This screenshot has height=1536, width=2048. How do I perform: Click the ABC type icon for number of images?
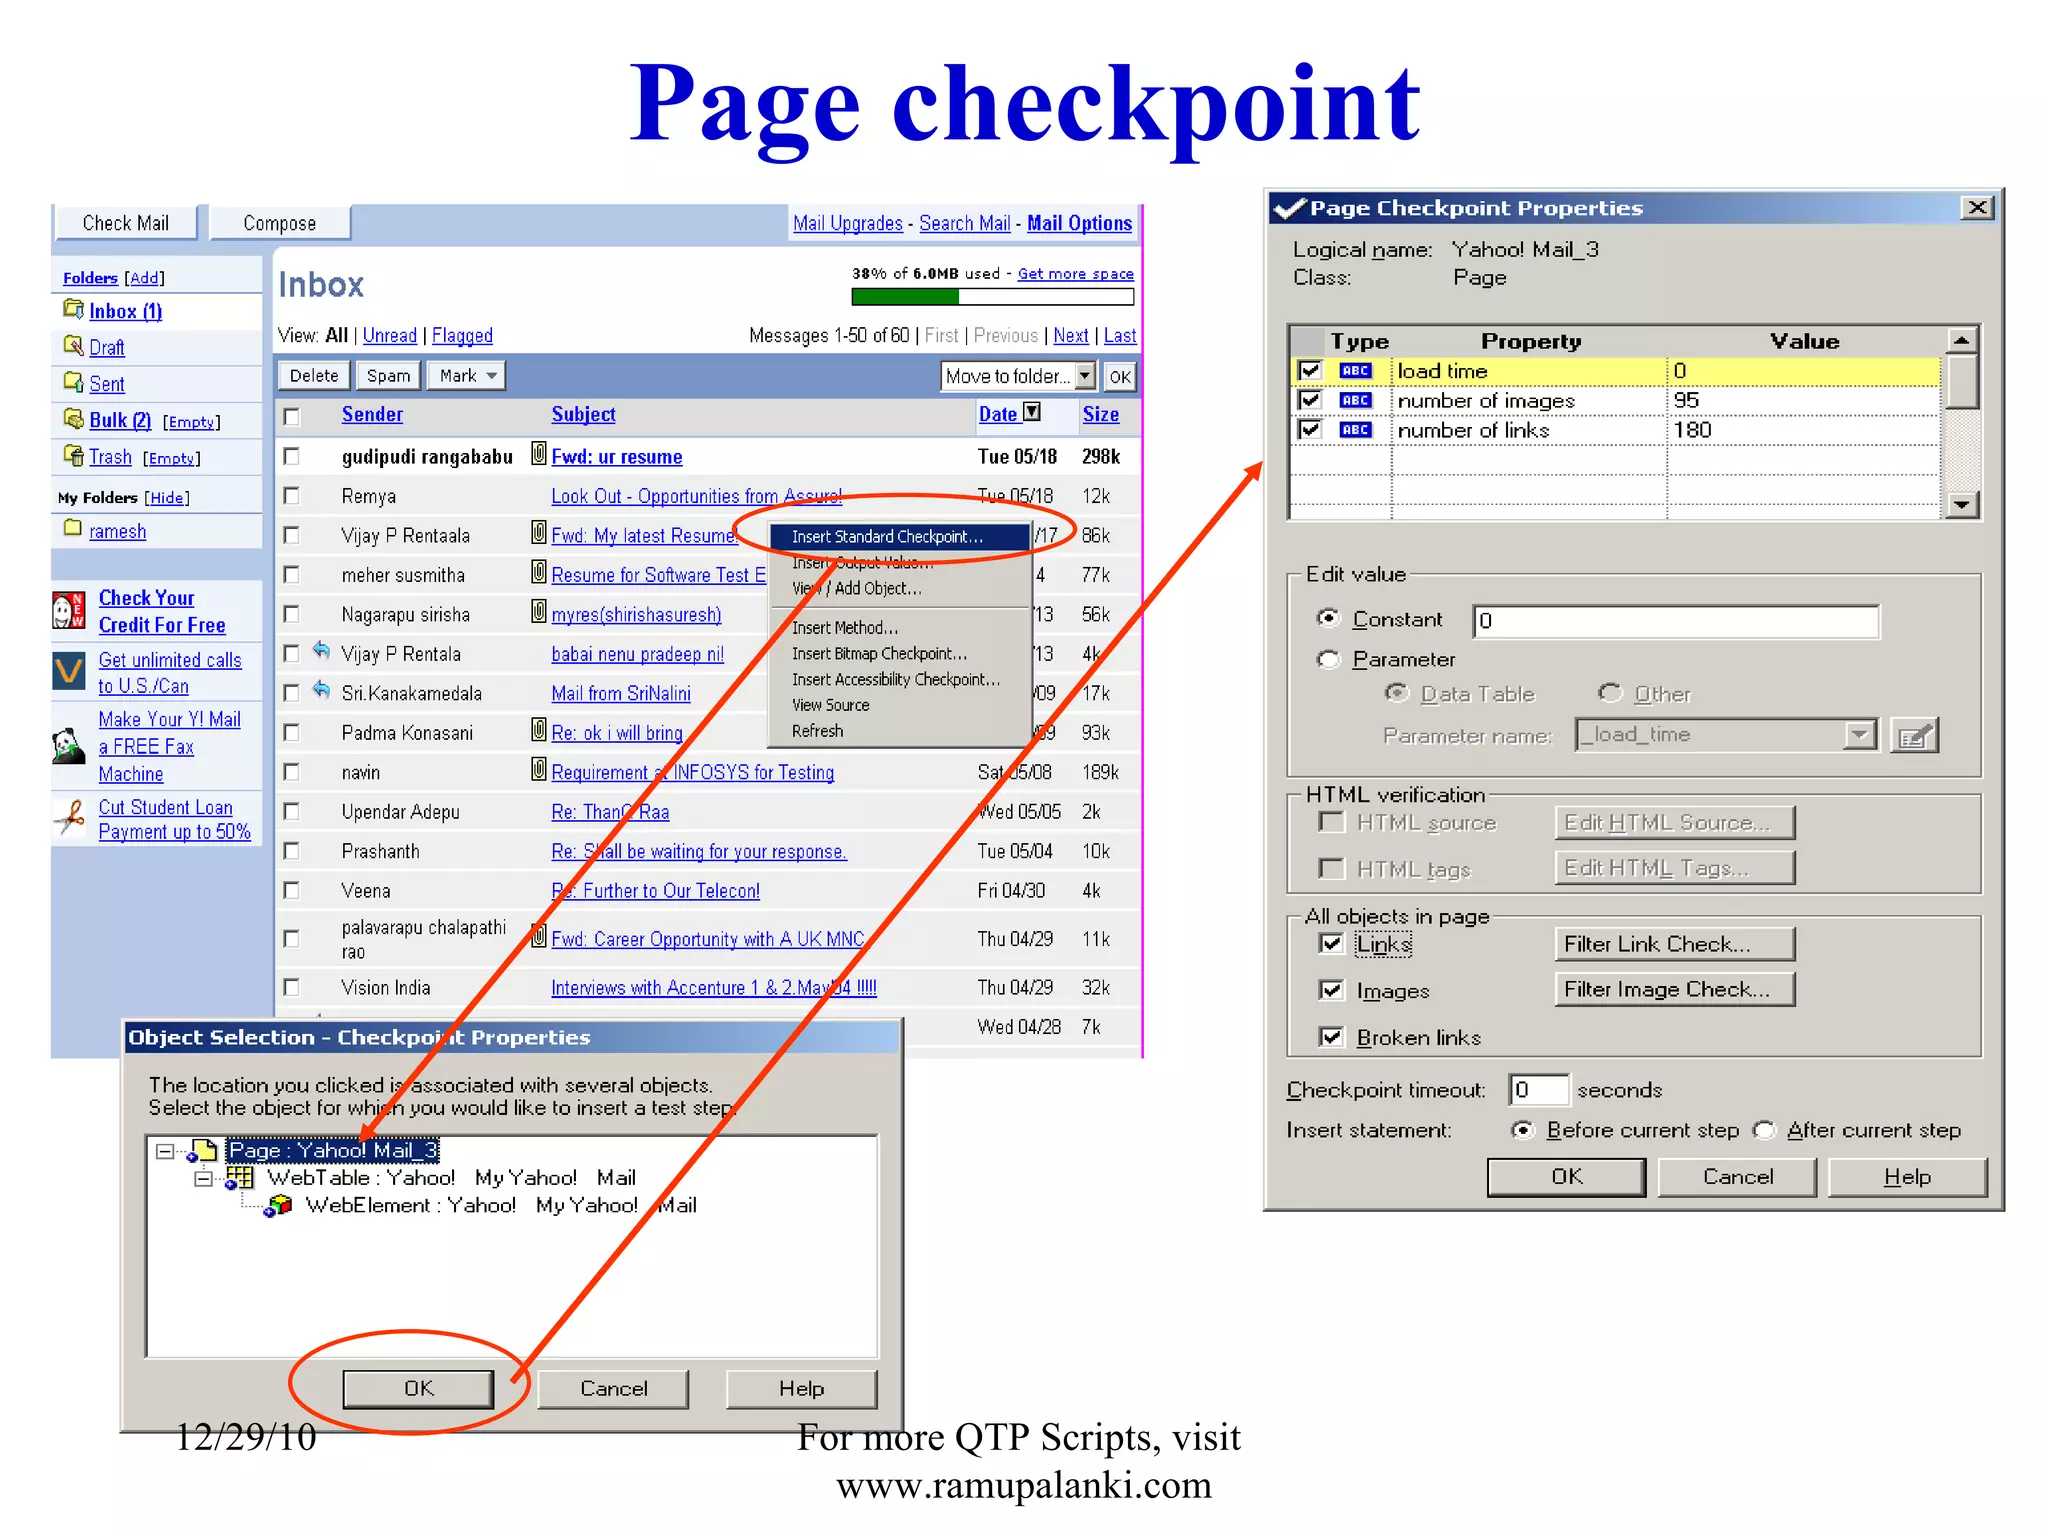pos(1355,400)
